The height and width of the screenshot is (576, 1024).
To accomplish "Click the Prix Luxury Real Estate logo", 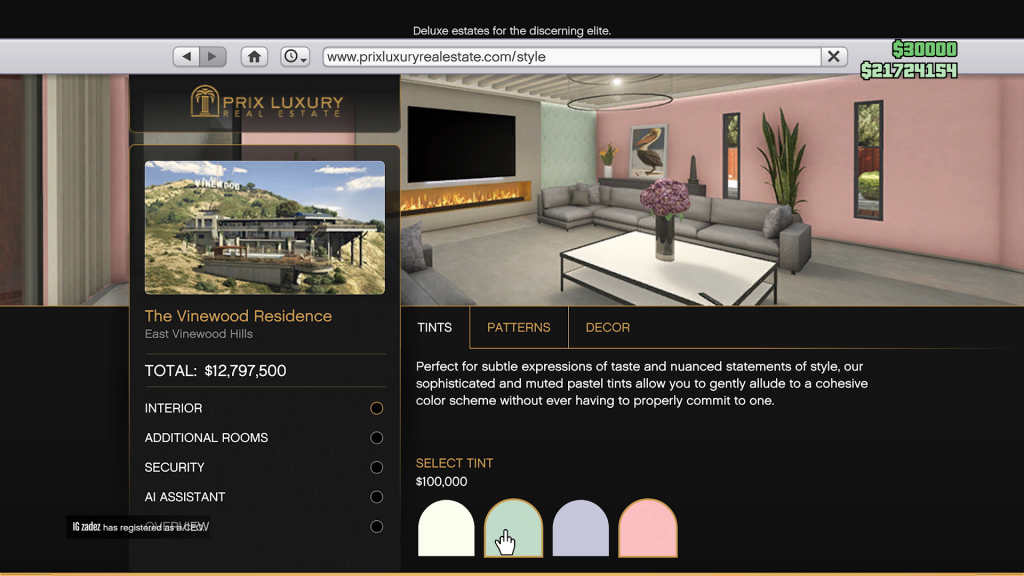I will point(266,102).
